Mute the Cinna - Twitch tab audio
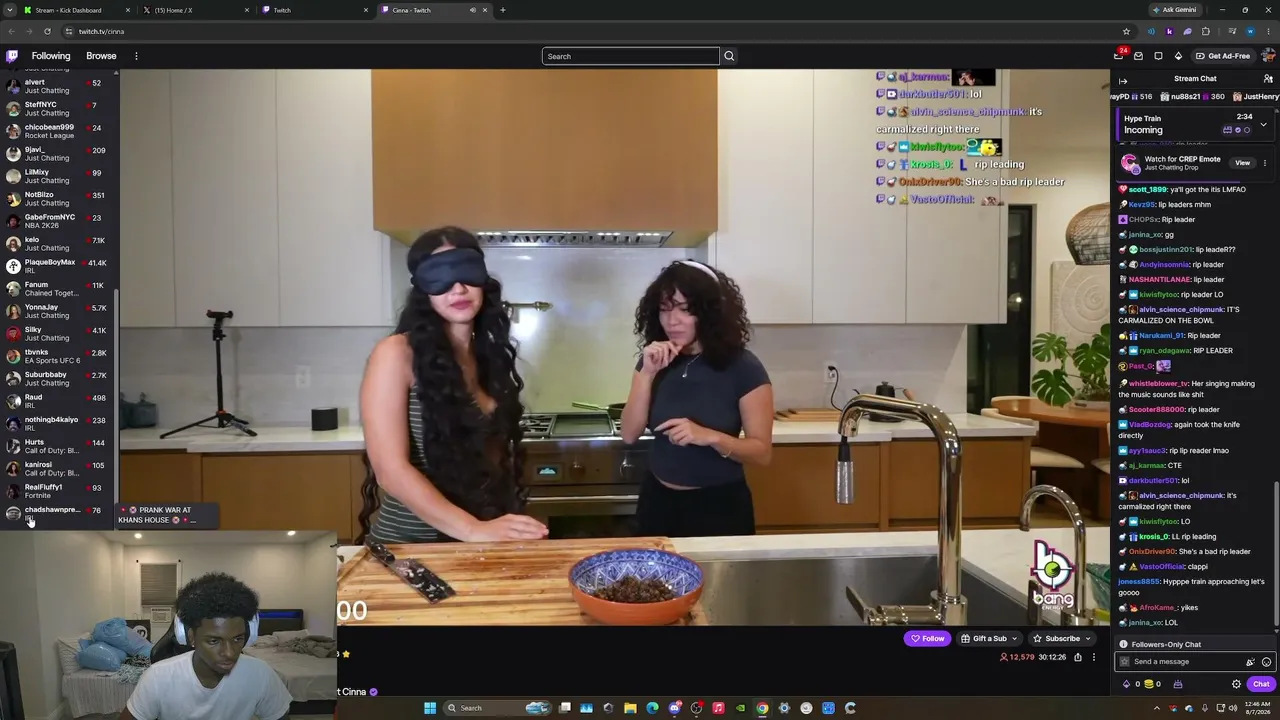 473,10
